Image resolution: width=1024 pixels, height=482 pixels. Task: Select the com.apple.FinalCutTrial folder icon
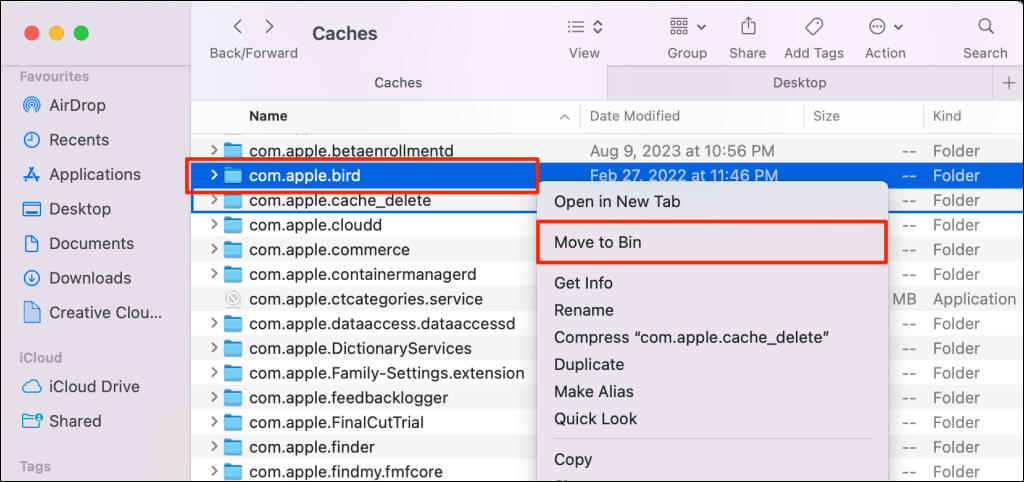click(x=233, y=423)
